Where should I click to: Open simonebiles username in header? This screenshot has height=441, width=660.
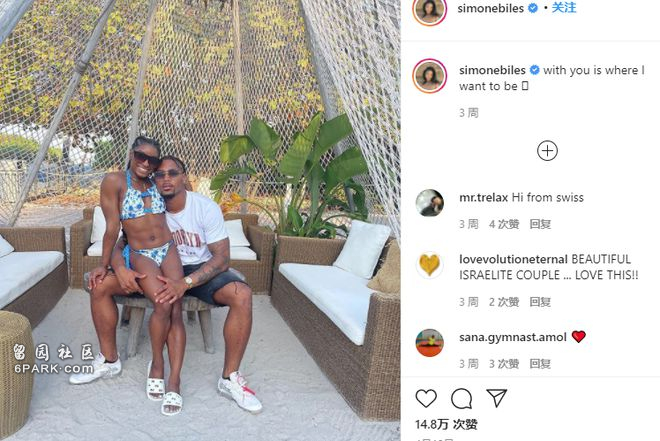tap(491, 8)
